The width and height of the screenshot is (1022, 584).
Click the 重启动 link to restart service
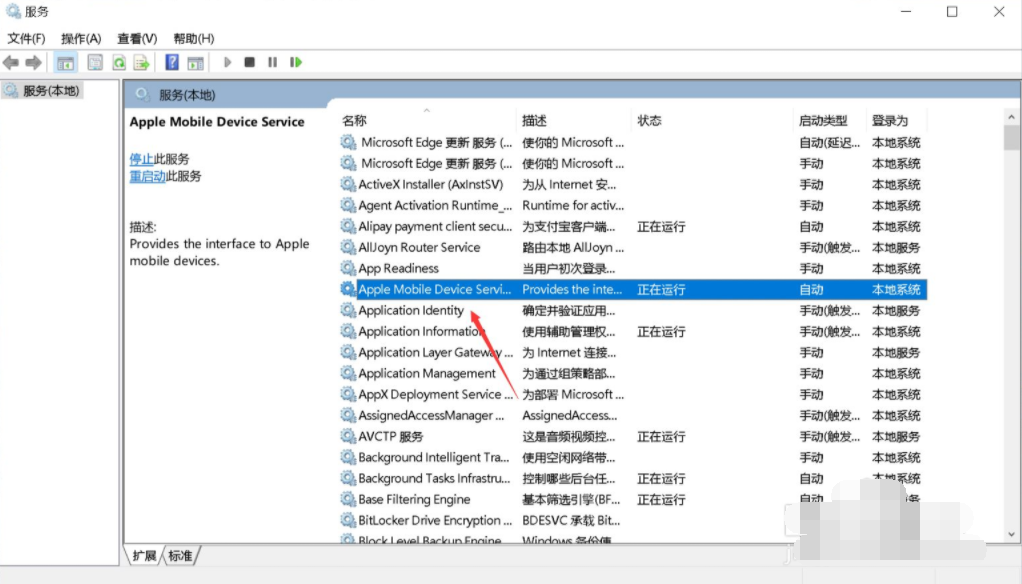pyautogui.click(x=147, y=176)
